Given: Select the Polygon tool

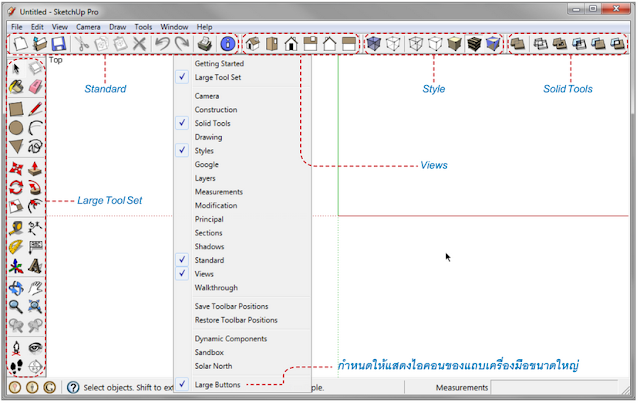Looking at the screenshot, I should [x=16, y=147].
